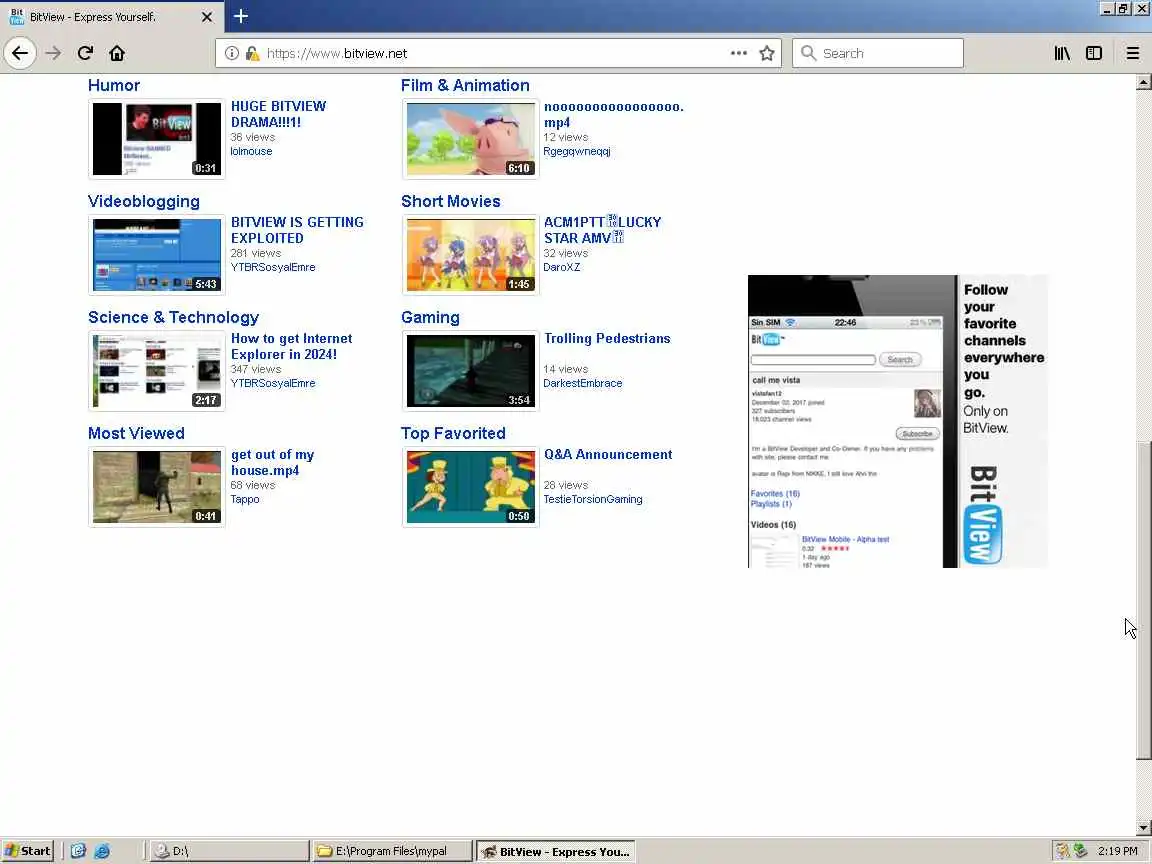Viewport: 1152px width, 864px height.
Task: Visit YTBRSosyalEmre channel under Videoblogging
Action: [x=273, y=267]
